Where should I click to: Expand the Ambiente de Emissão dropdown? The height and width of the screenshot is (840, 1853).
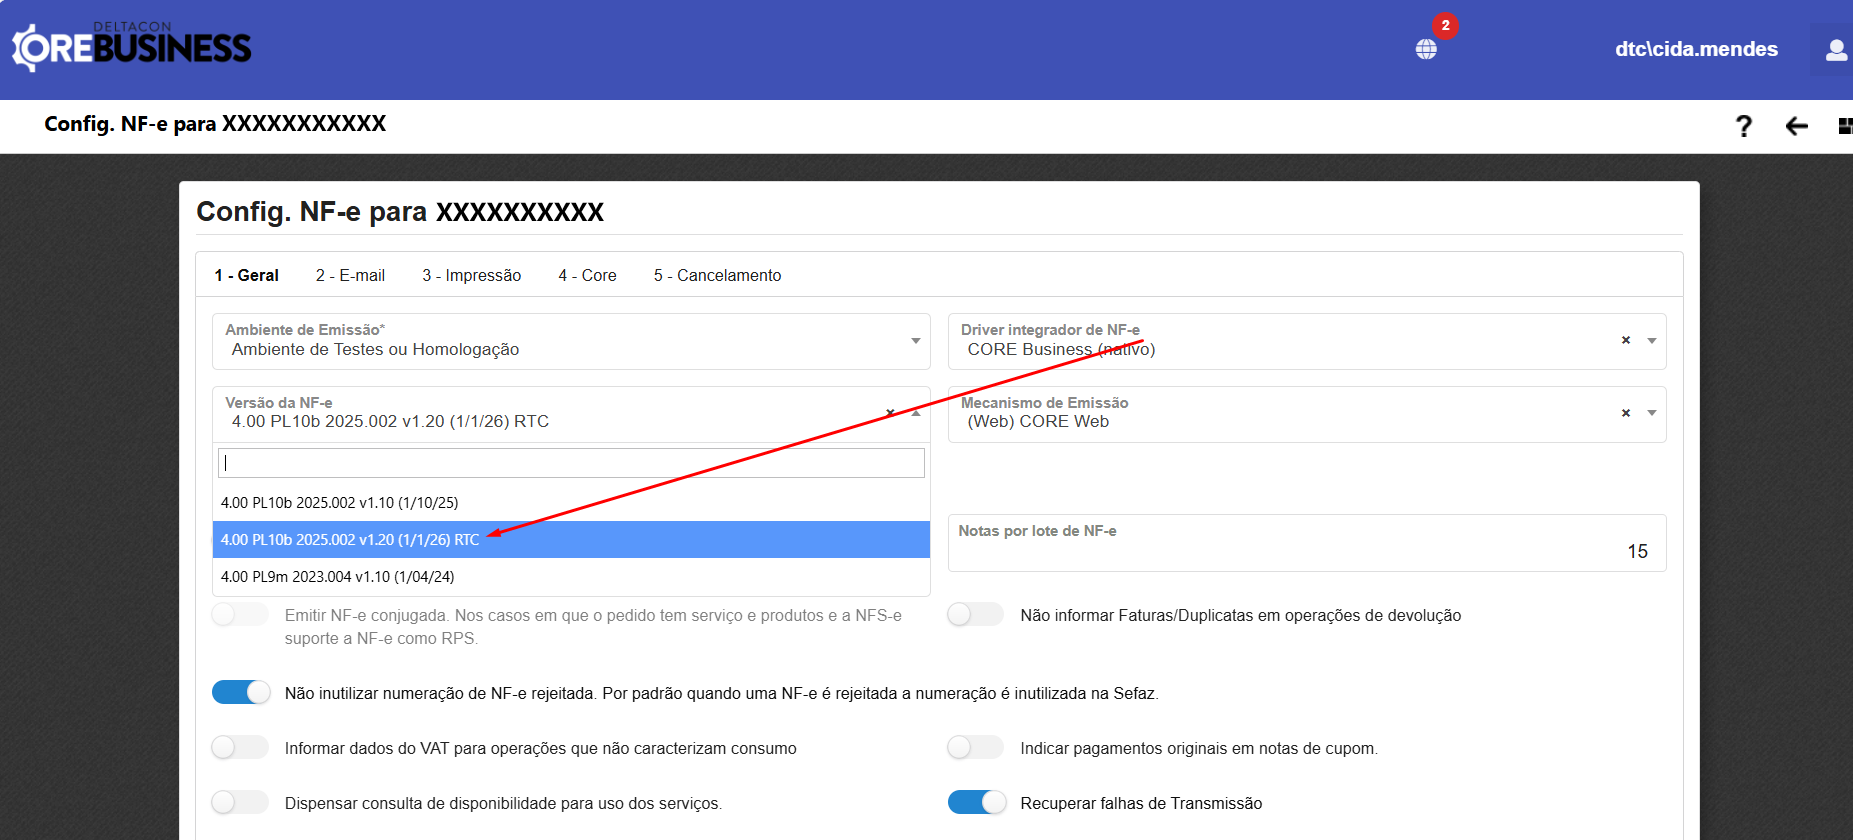915,341
